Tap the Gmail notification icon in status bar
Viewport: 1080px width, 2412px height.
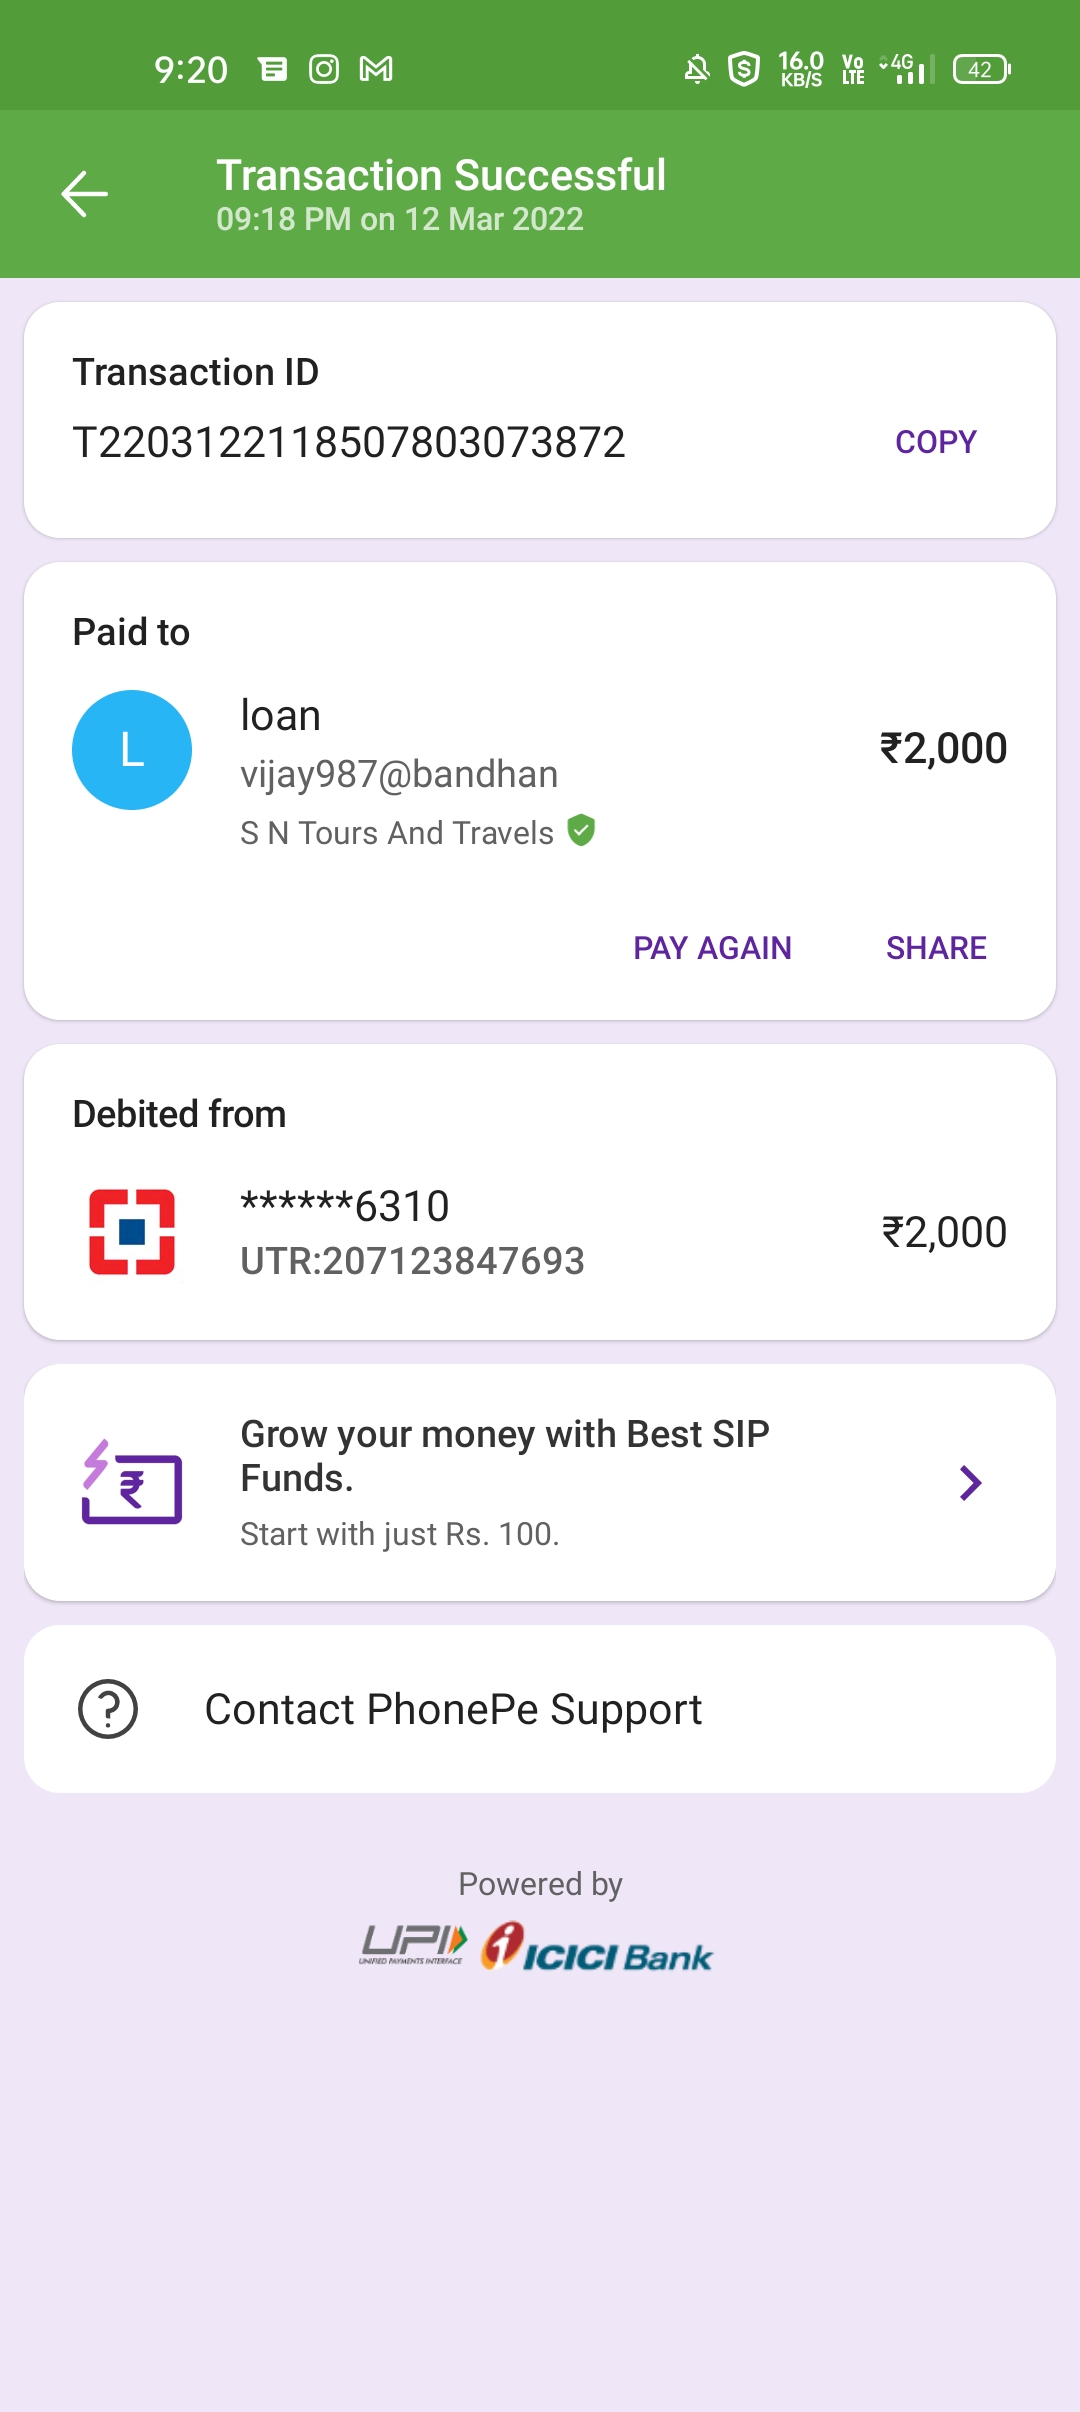click(x=376, y=69)
